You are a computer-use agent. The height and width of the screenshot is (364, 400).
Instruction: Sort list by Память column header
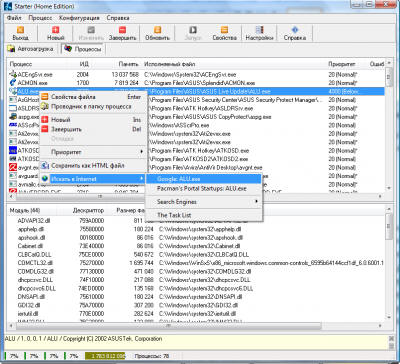(128, 64)
